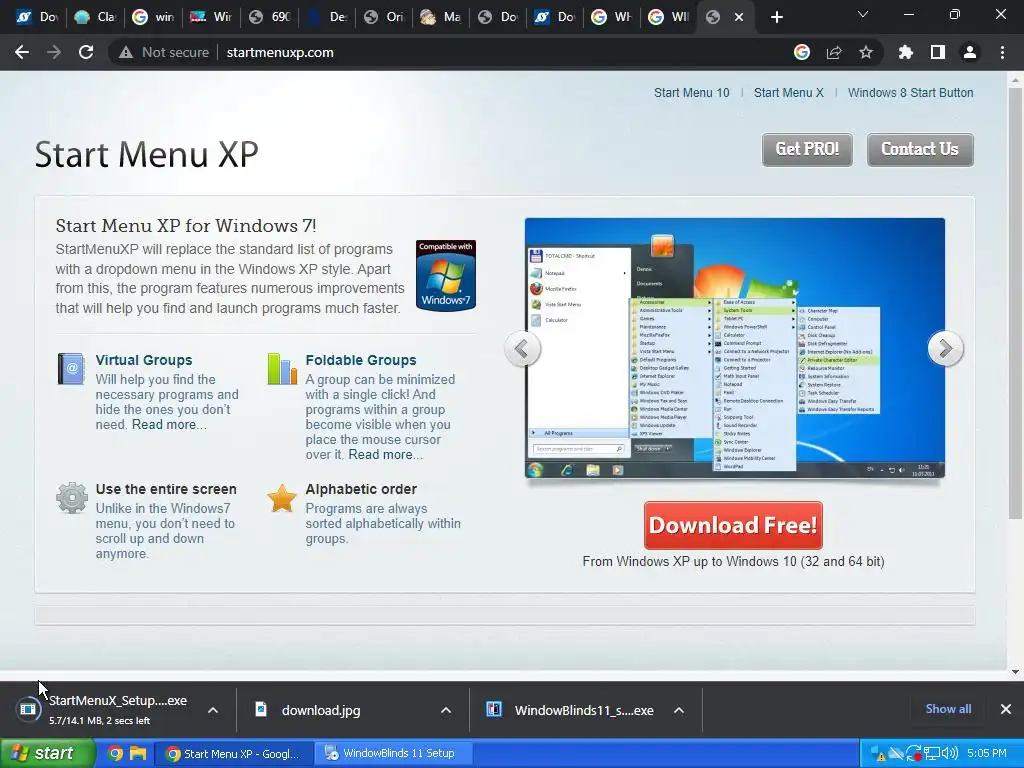Open the Chrome profile icon
1024x768 pixels.
point(970,52)
